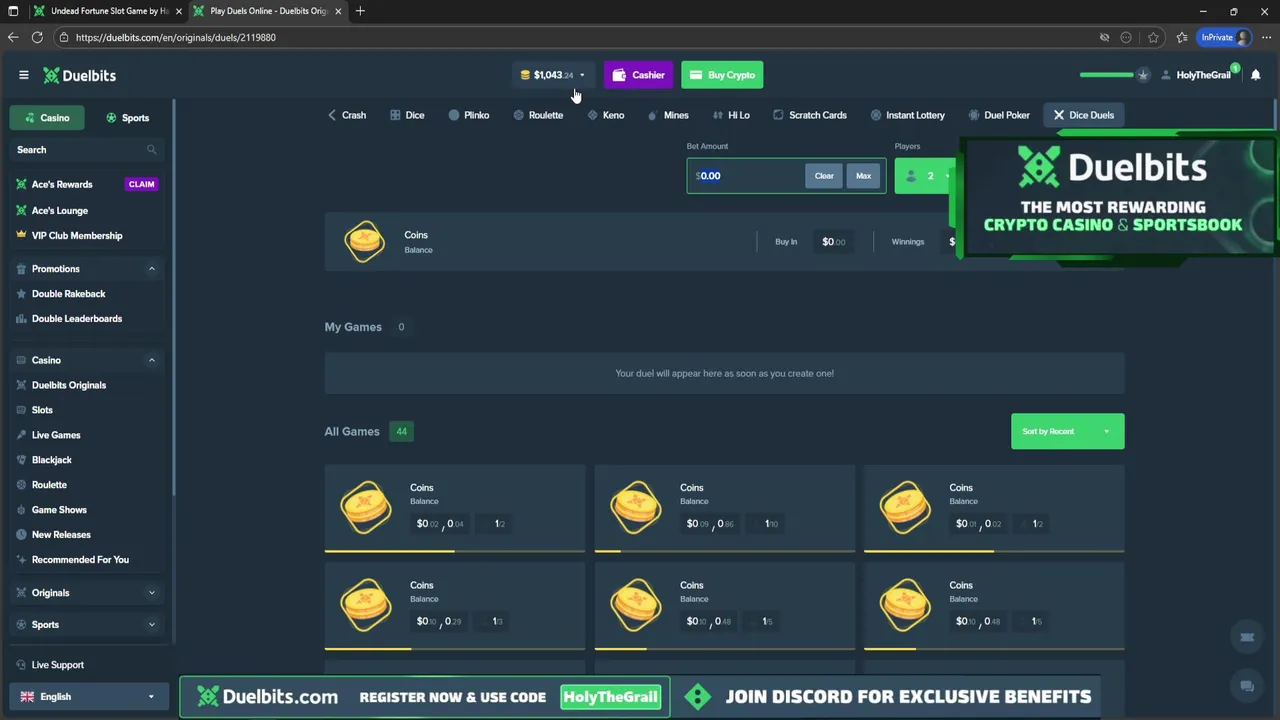This screenshot has width=1280, height=720.
Task: Open the Plinko game tab
Action: point(468,115)
